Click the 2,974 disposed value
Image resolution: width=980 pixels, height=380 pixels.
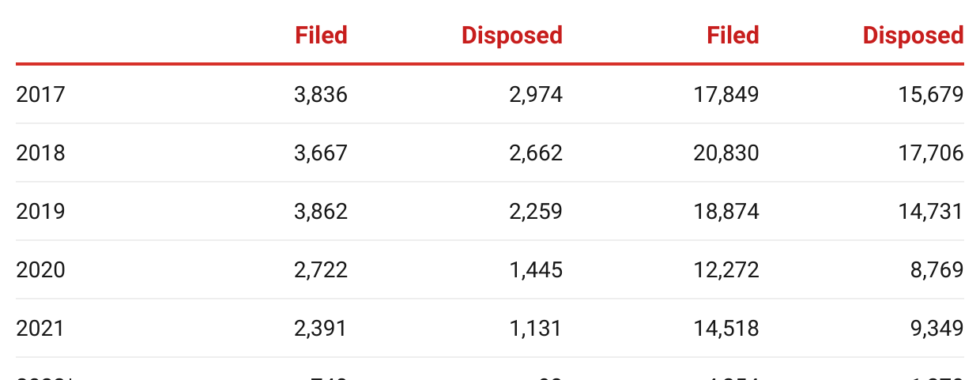point(535,94)
